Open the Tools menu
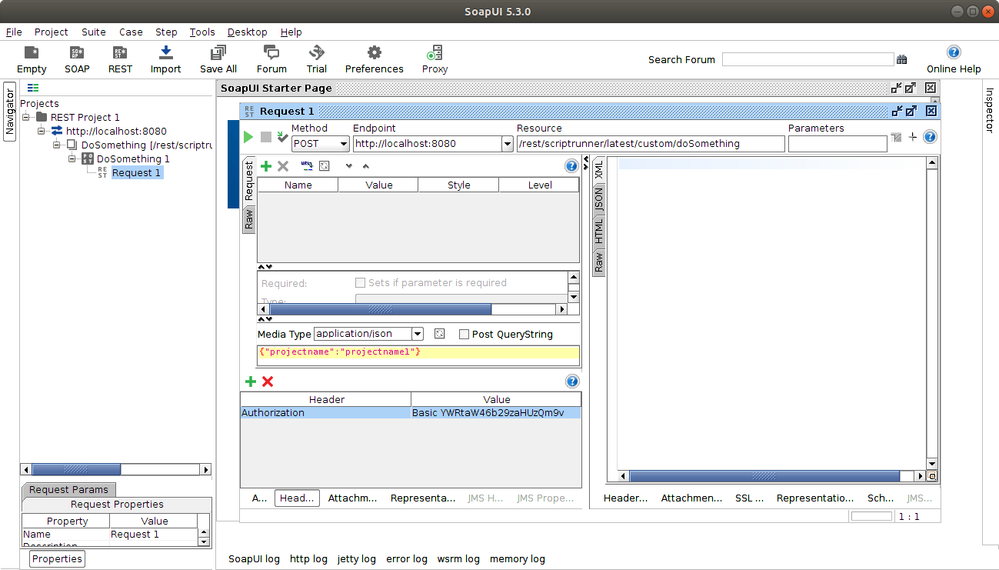999x570 pixels. (202, 32)
